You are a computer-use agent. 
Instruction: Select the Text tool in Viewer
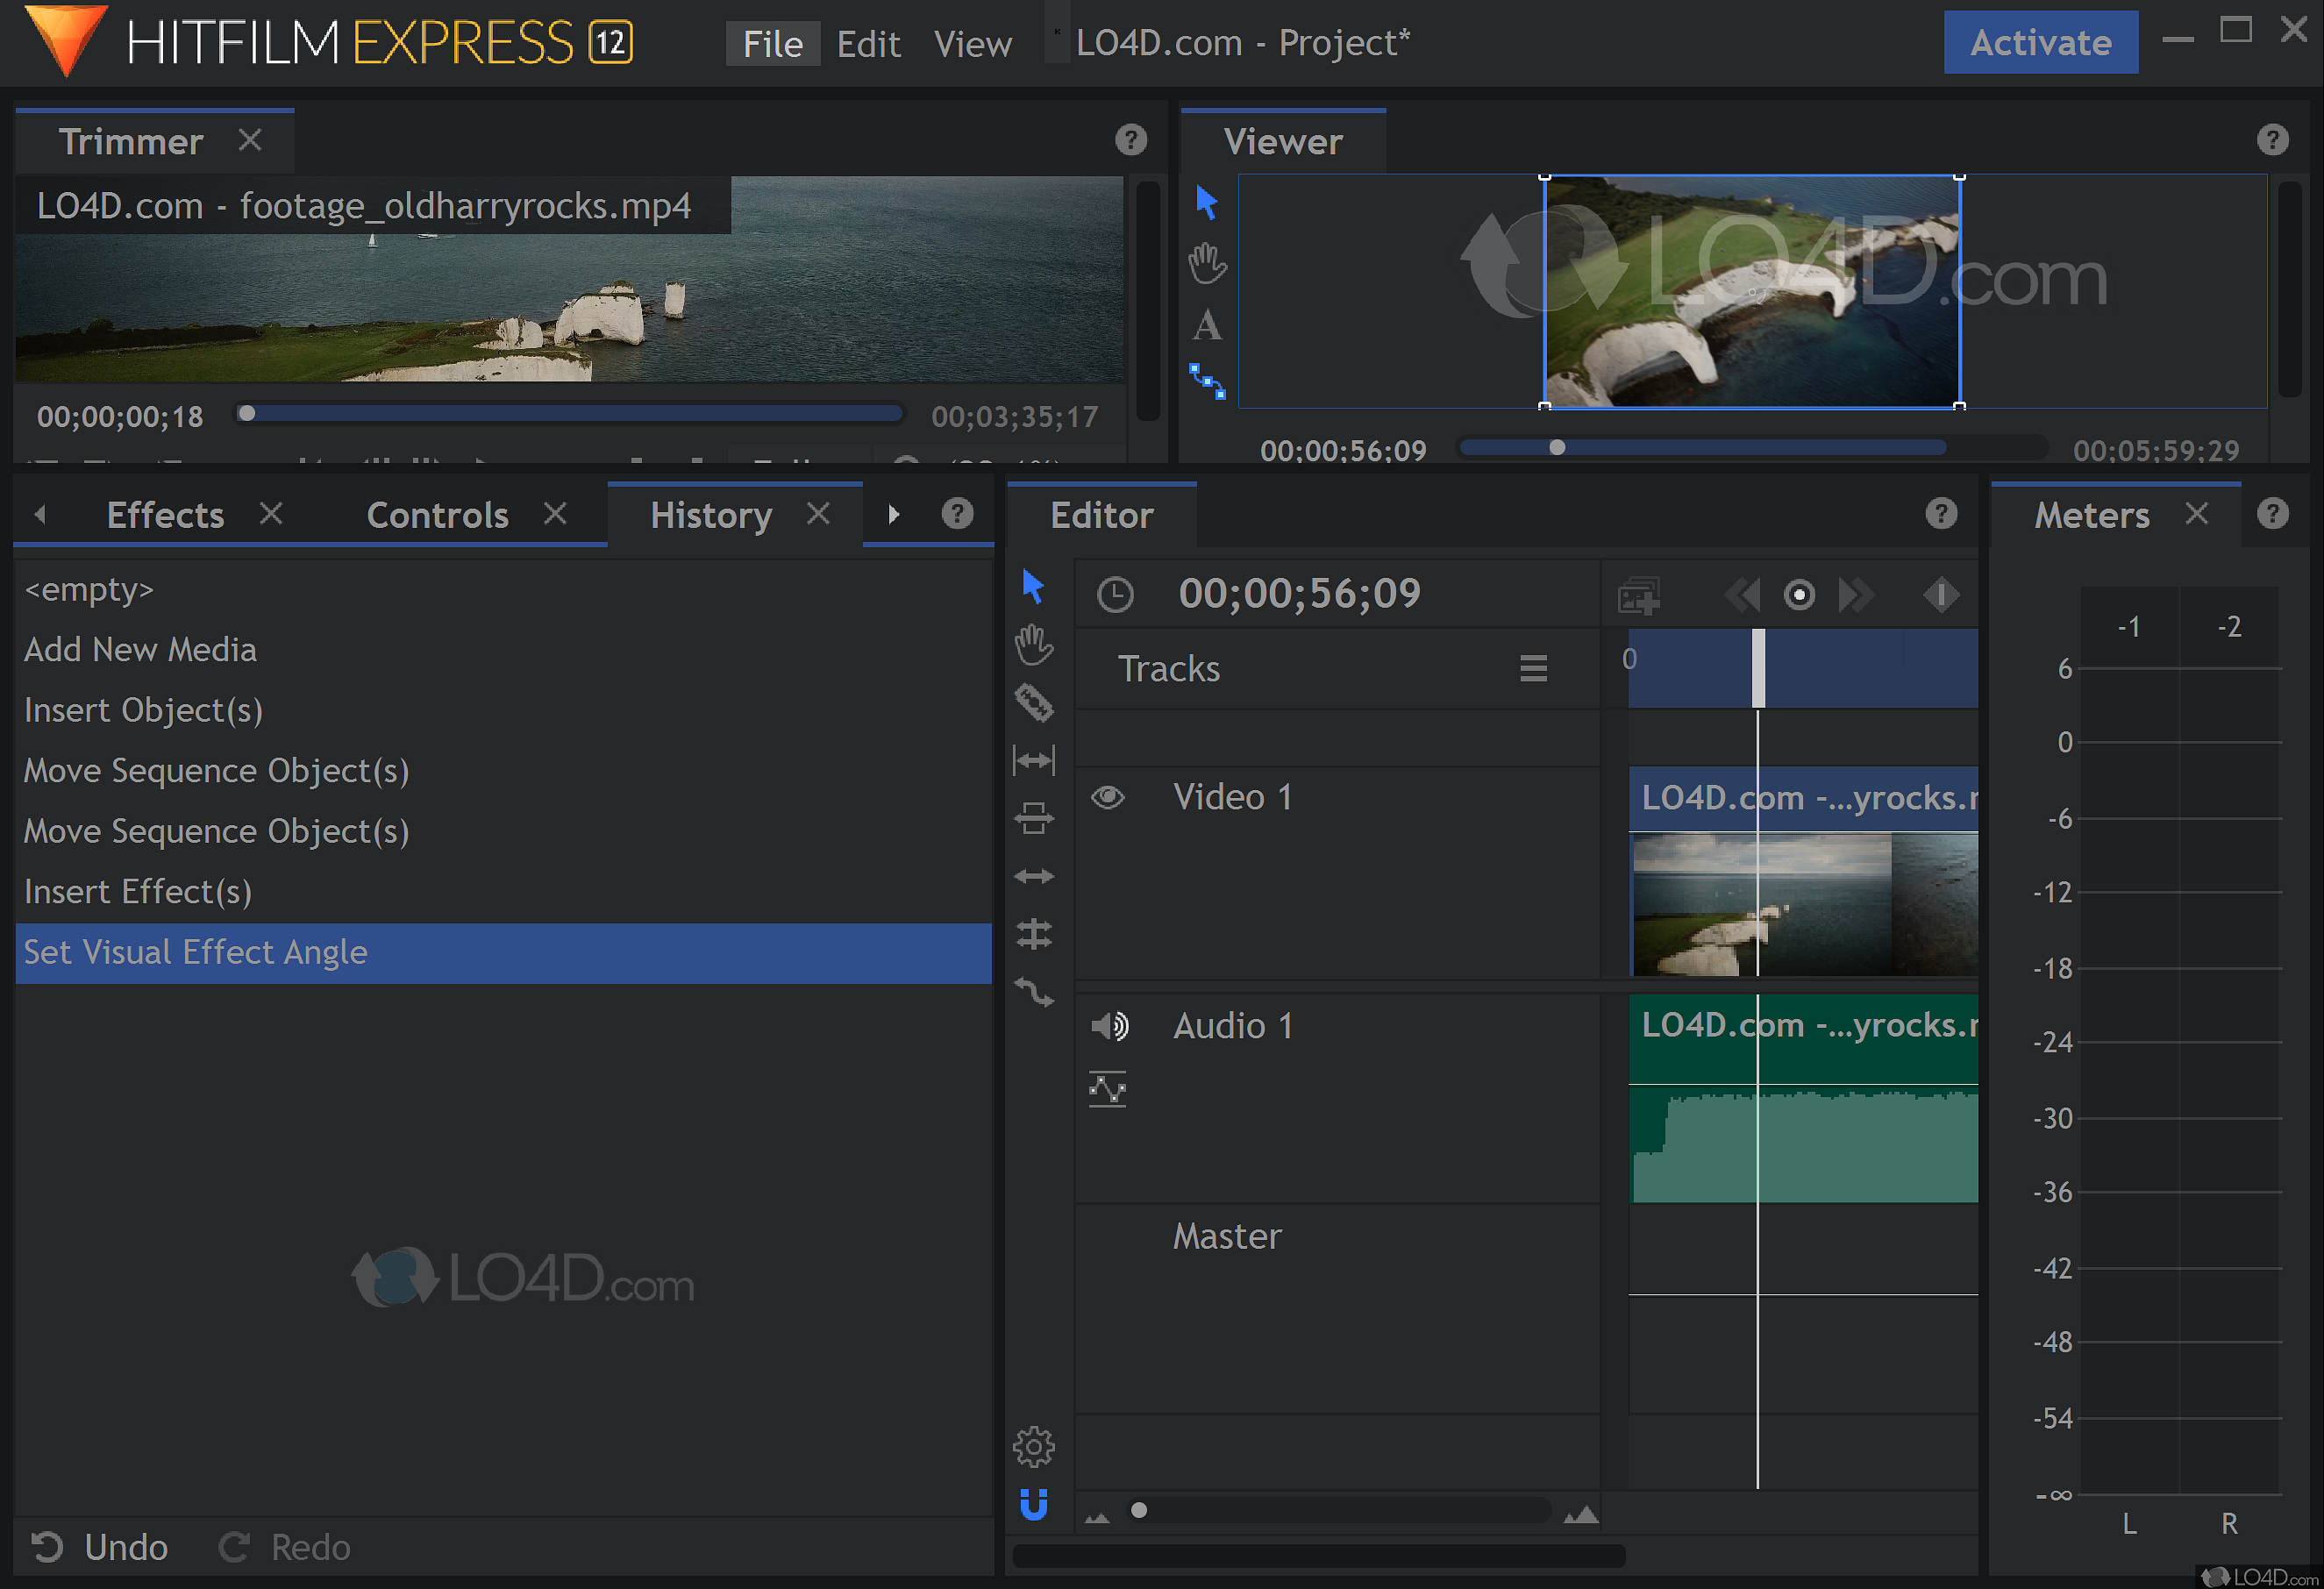1207,325
